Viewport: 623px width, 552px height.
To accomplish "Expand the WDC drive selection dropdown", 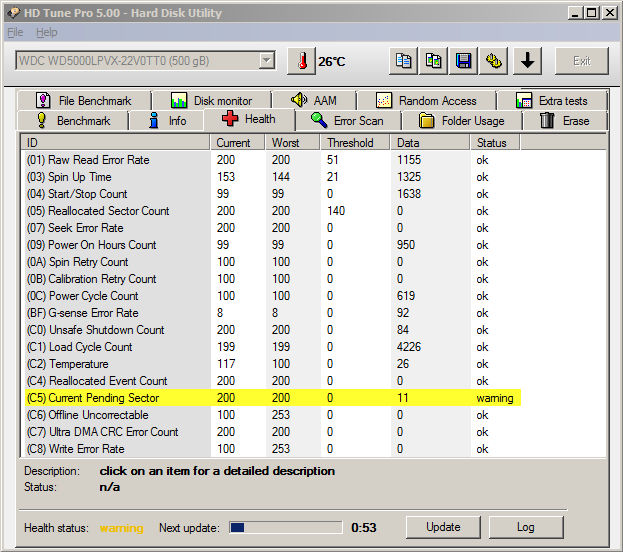I will [x=266, y=60].
